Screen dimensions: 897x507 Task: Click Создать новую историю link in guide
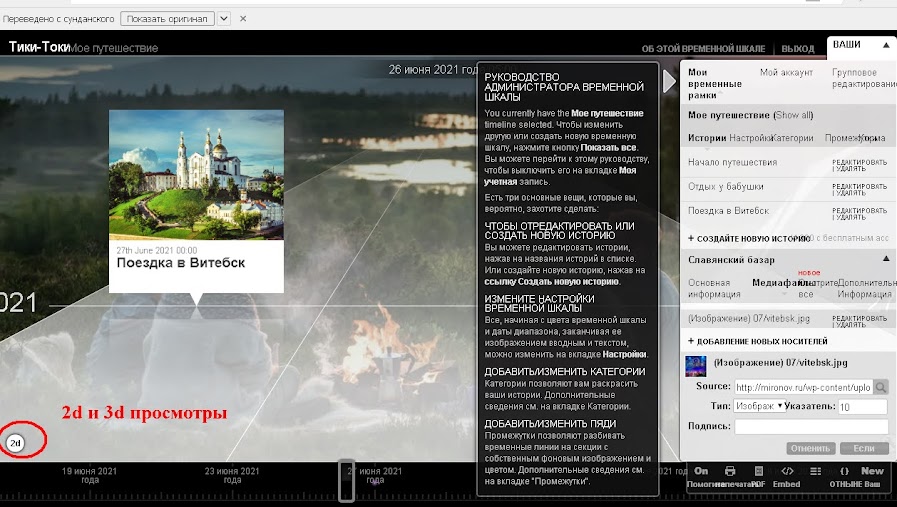click(x=552, y=282)
